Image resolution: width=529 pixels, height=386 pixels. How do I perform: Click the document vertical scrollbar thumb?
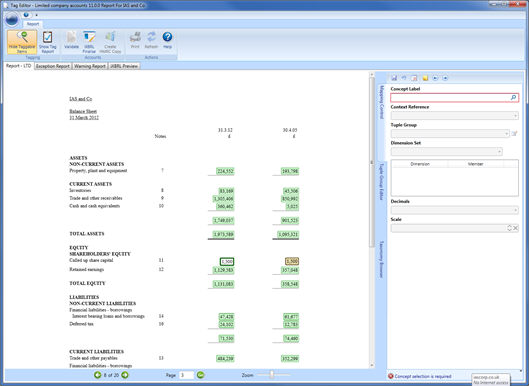(371, 162)
